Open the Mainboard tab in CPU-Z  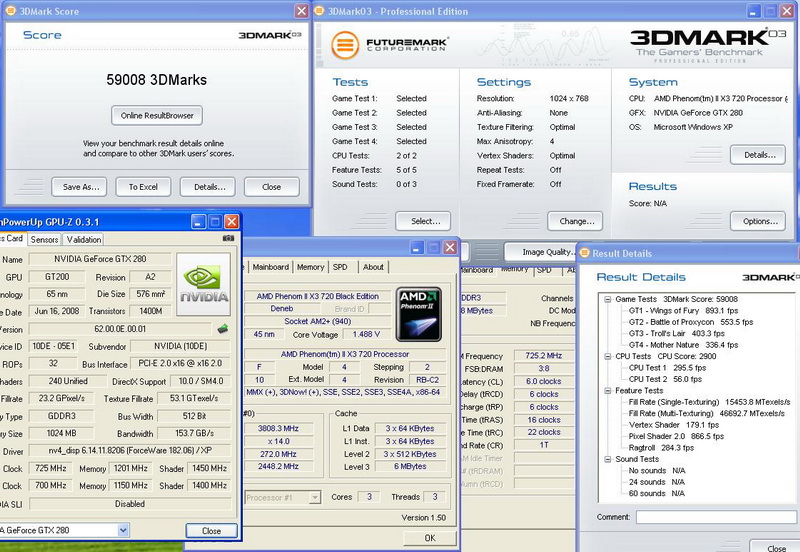(270, 267)
